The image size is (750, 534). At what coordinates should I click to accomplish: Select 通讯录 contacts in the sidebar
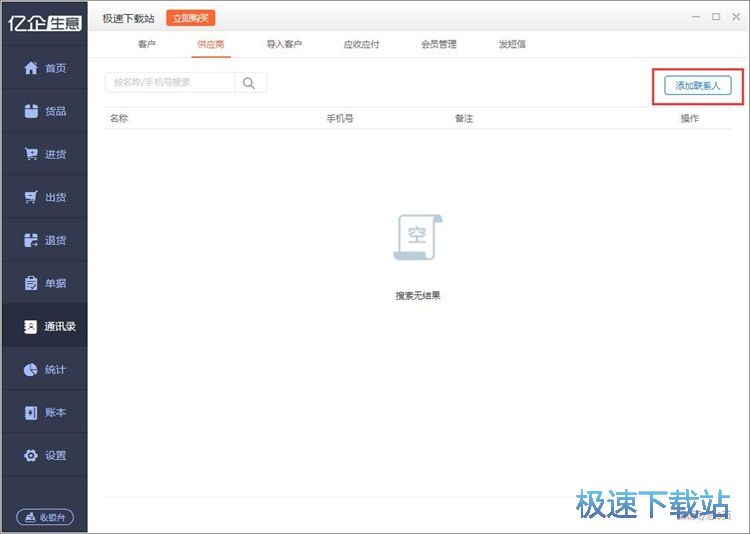click(x=45, y=326)
